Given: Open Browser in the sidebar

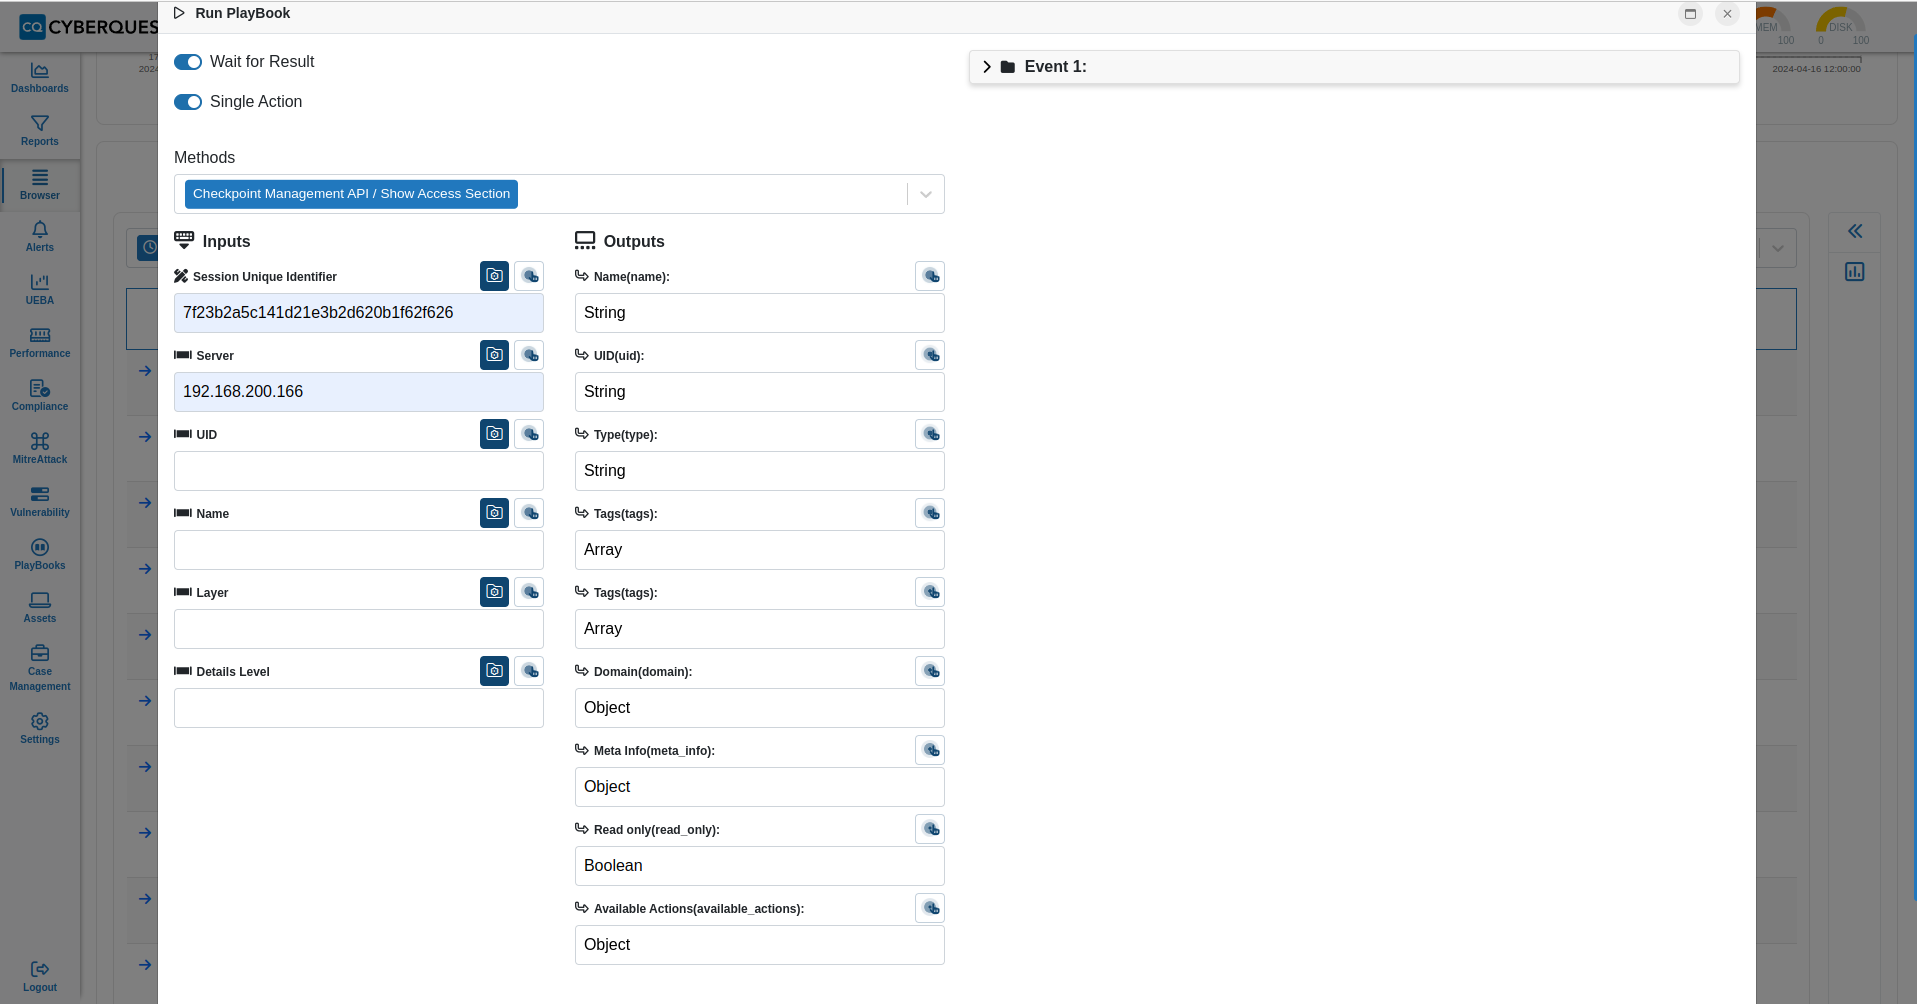Looking at the screenshot, I should click(x=40, y=185).
